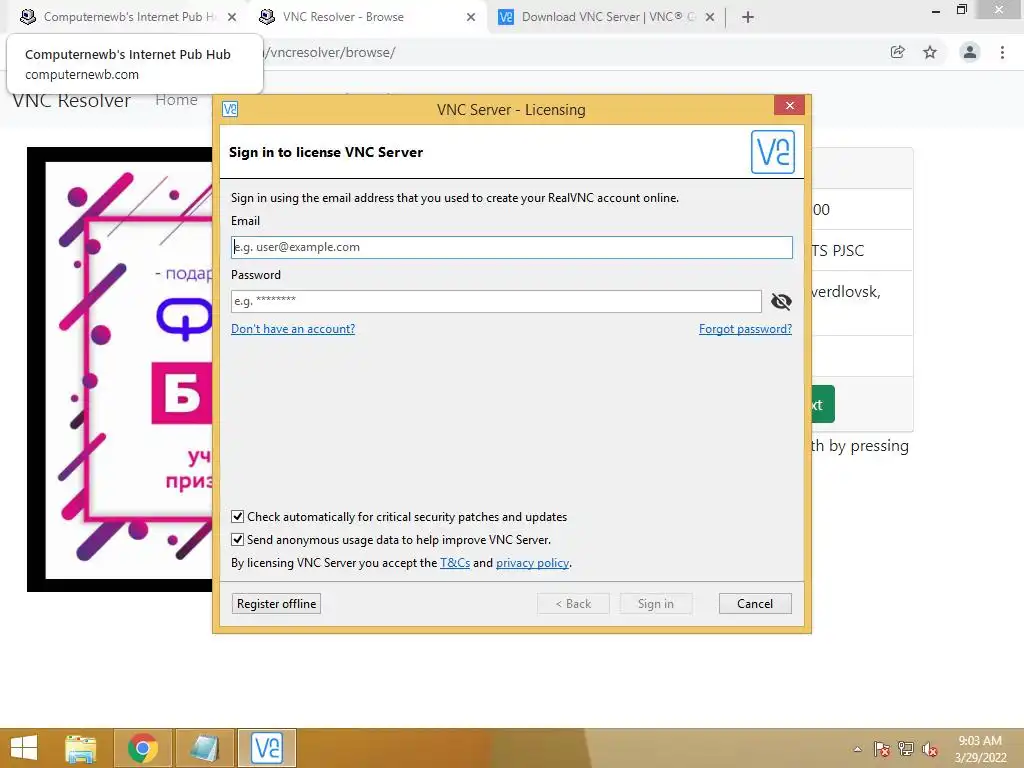
Task: Click the Password input field
Action: 496,301
